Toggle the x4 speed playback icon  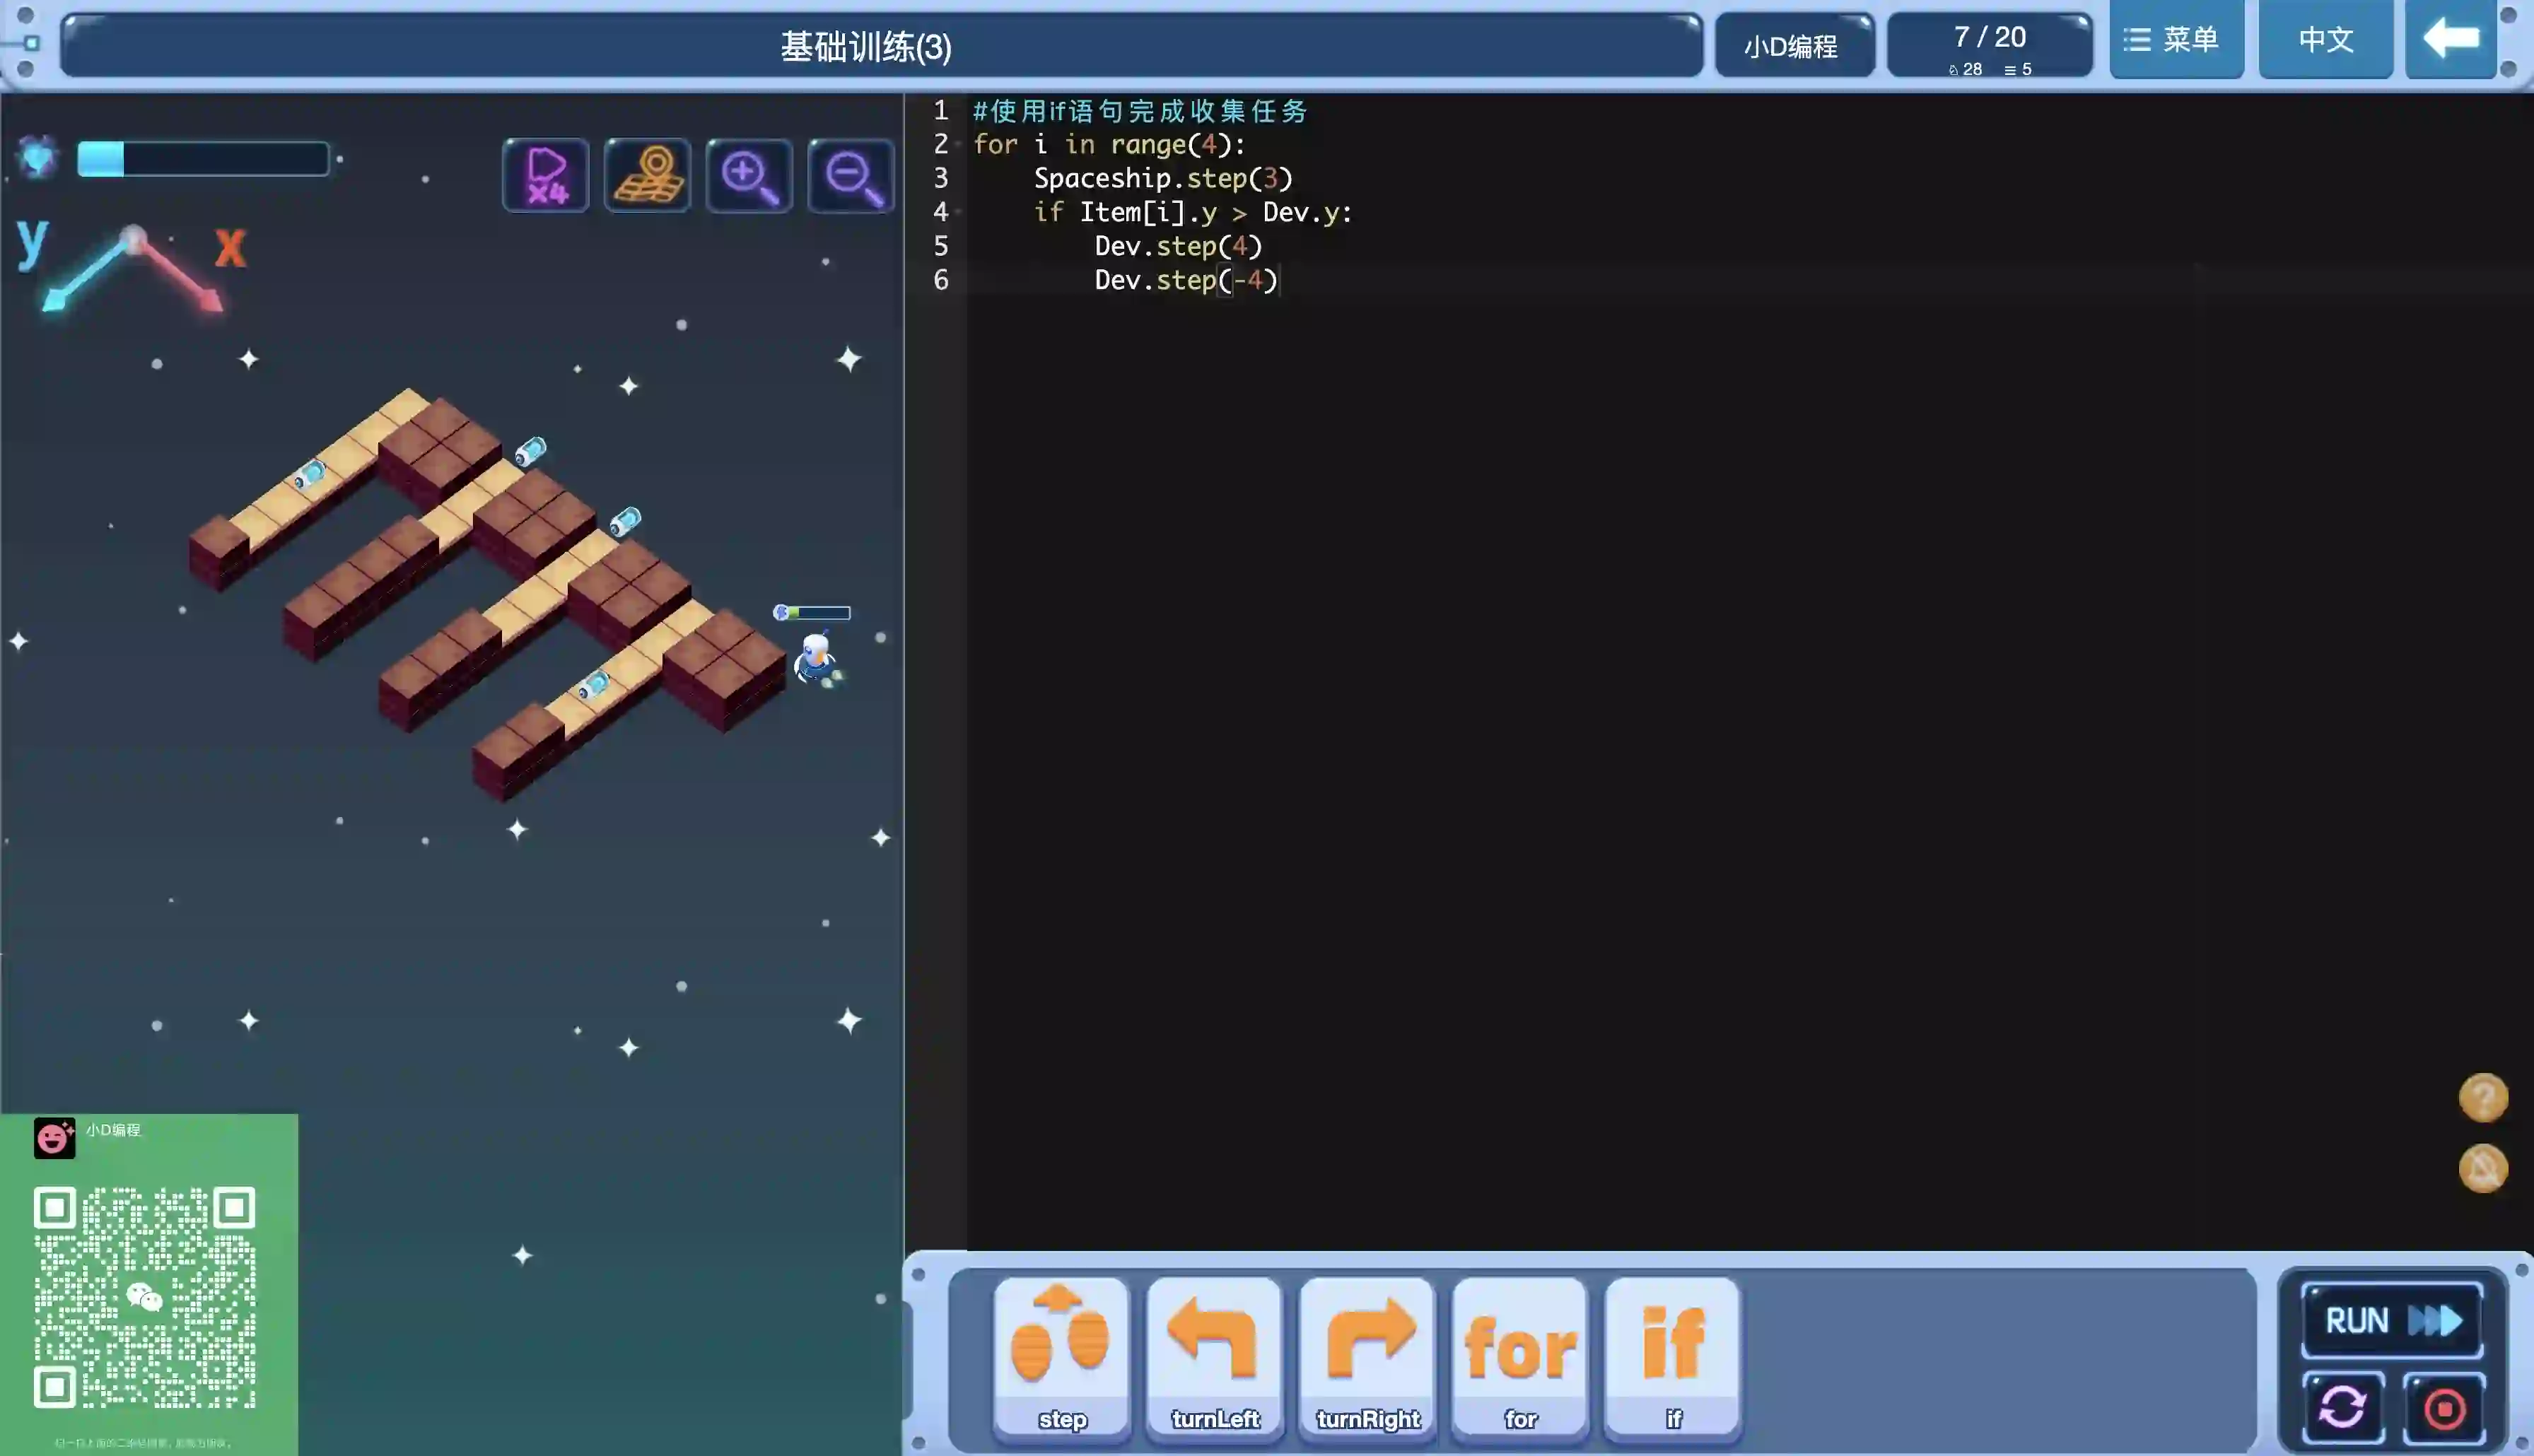(x=546, y=175)
